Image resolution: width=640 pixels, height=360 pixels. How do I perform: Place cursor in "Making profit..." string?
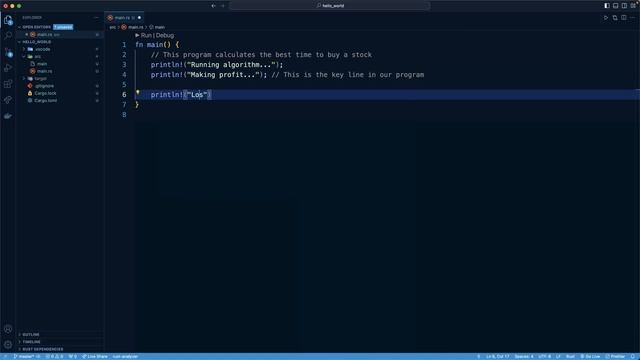(223, 75)
